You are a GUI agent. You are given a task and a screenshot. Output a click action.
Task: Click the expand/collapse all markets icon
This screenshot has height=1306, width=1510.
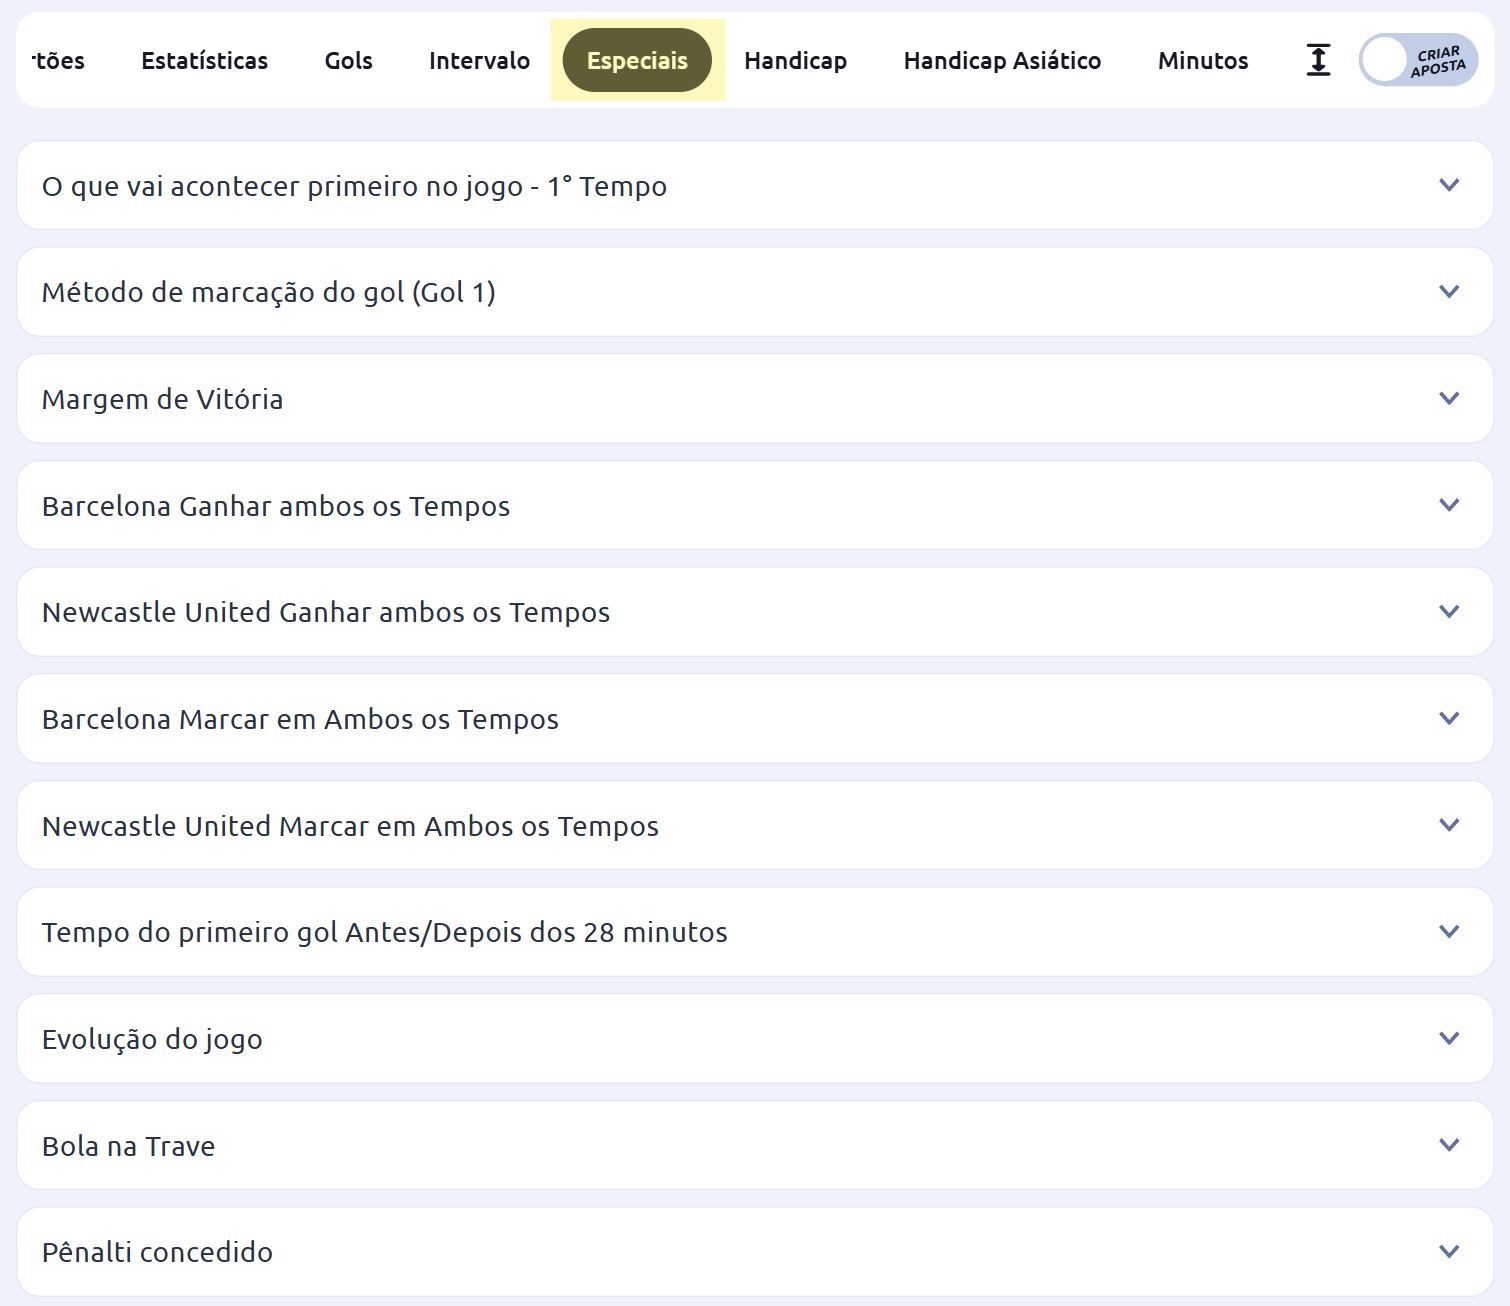(1318, 60)
